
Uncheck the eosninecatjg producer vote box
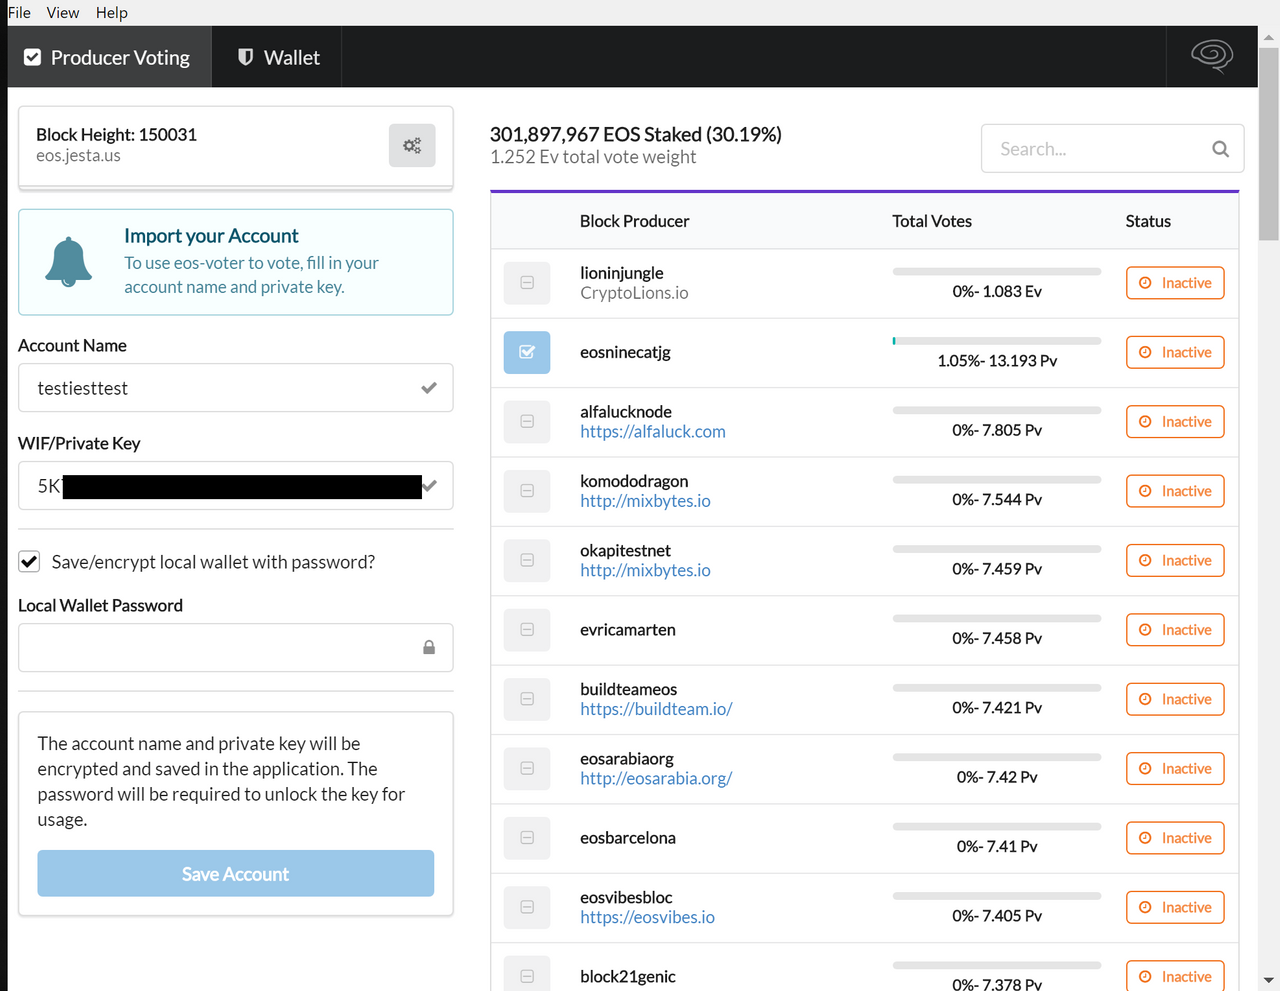(527, 352)
